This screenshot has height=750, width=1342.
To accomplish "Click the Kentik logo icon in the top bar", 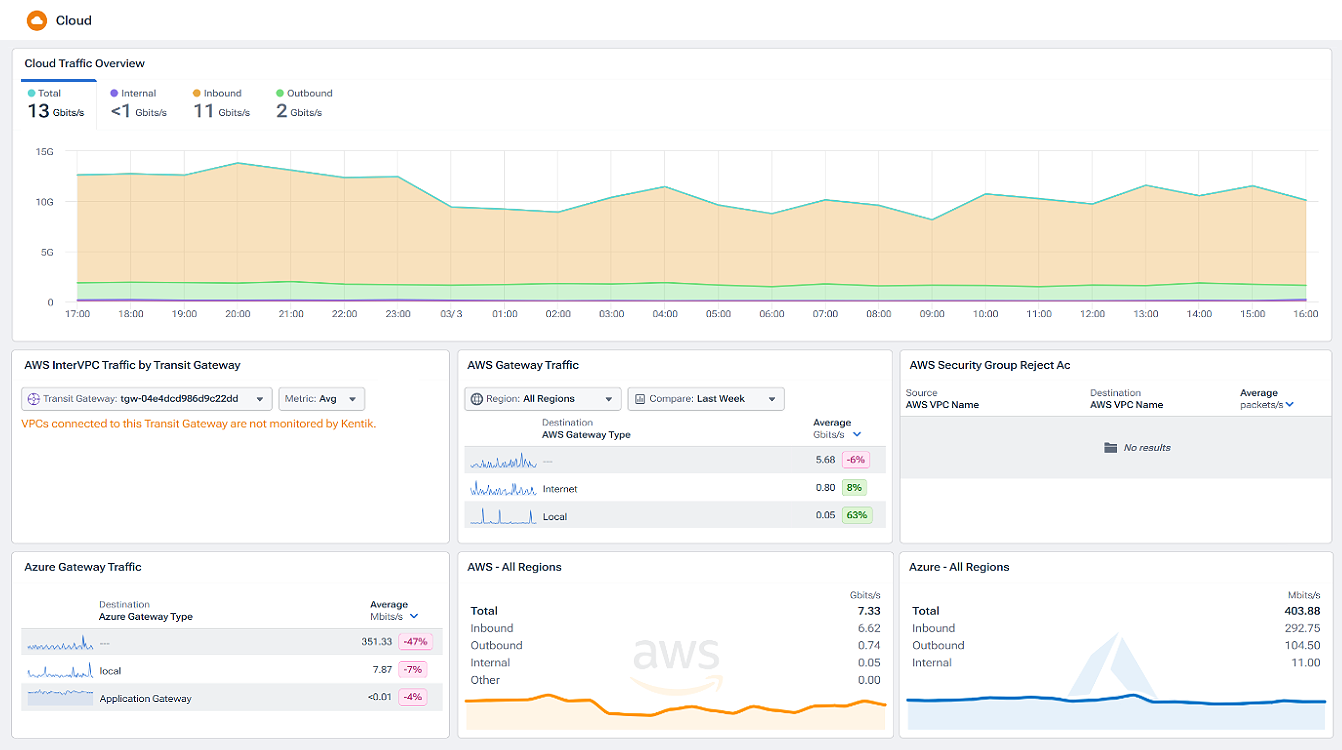I will tap(38, 20).
